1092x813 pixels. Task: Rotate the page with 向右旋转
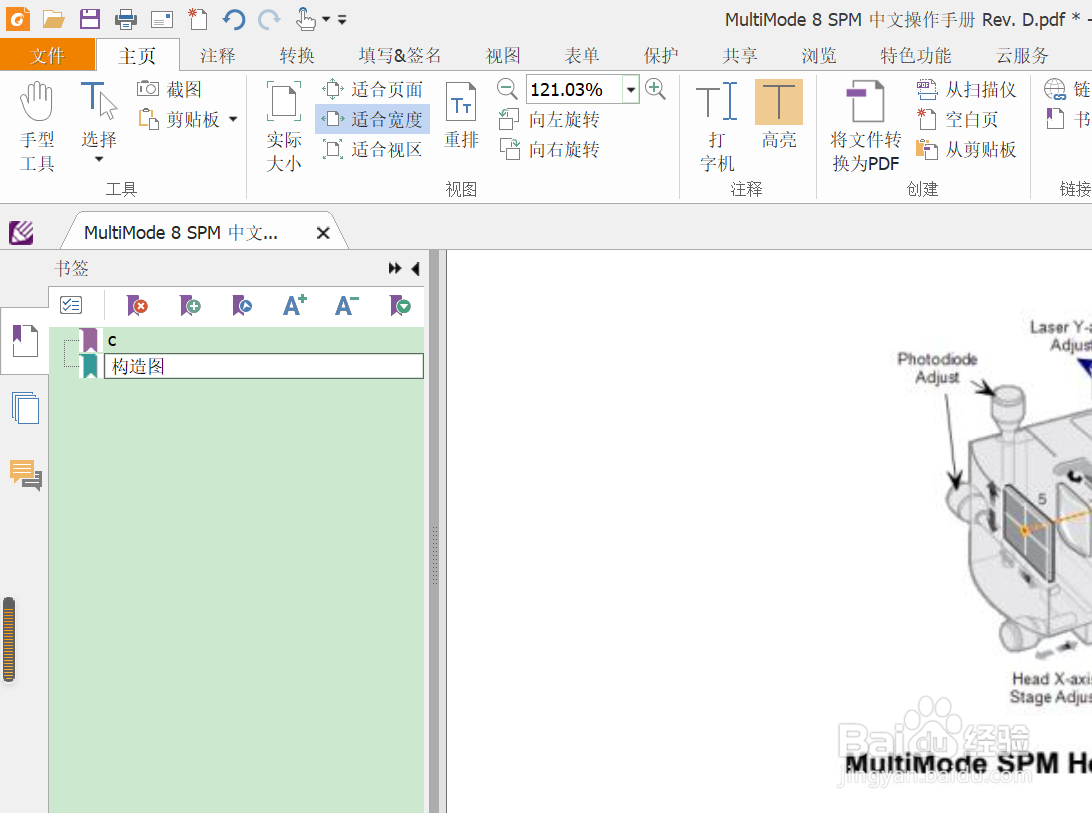coord(549,149)
